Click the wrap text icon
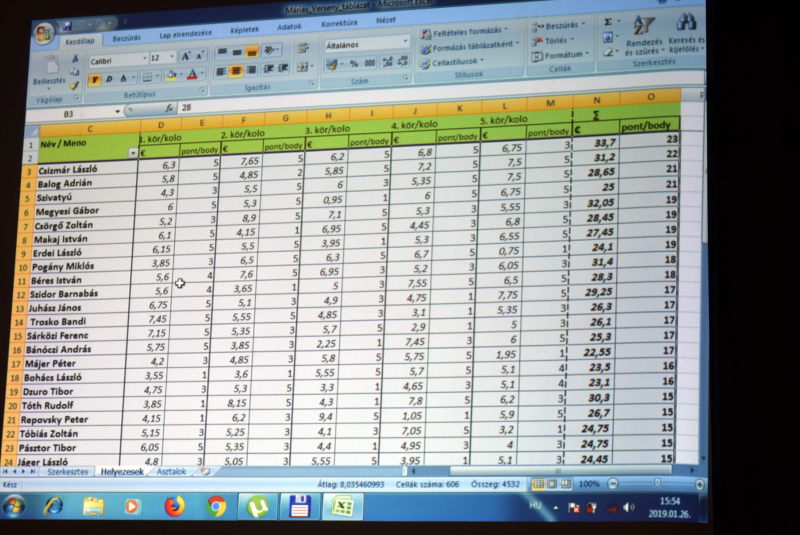This screenshot has width=800, height=535. point(303,48)
